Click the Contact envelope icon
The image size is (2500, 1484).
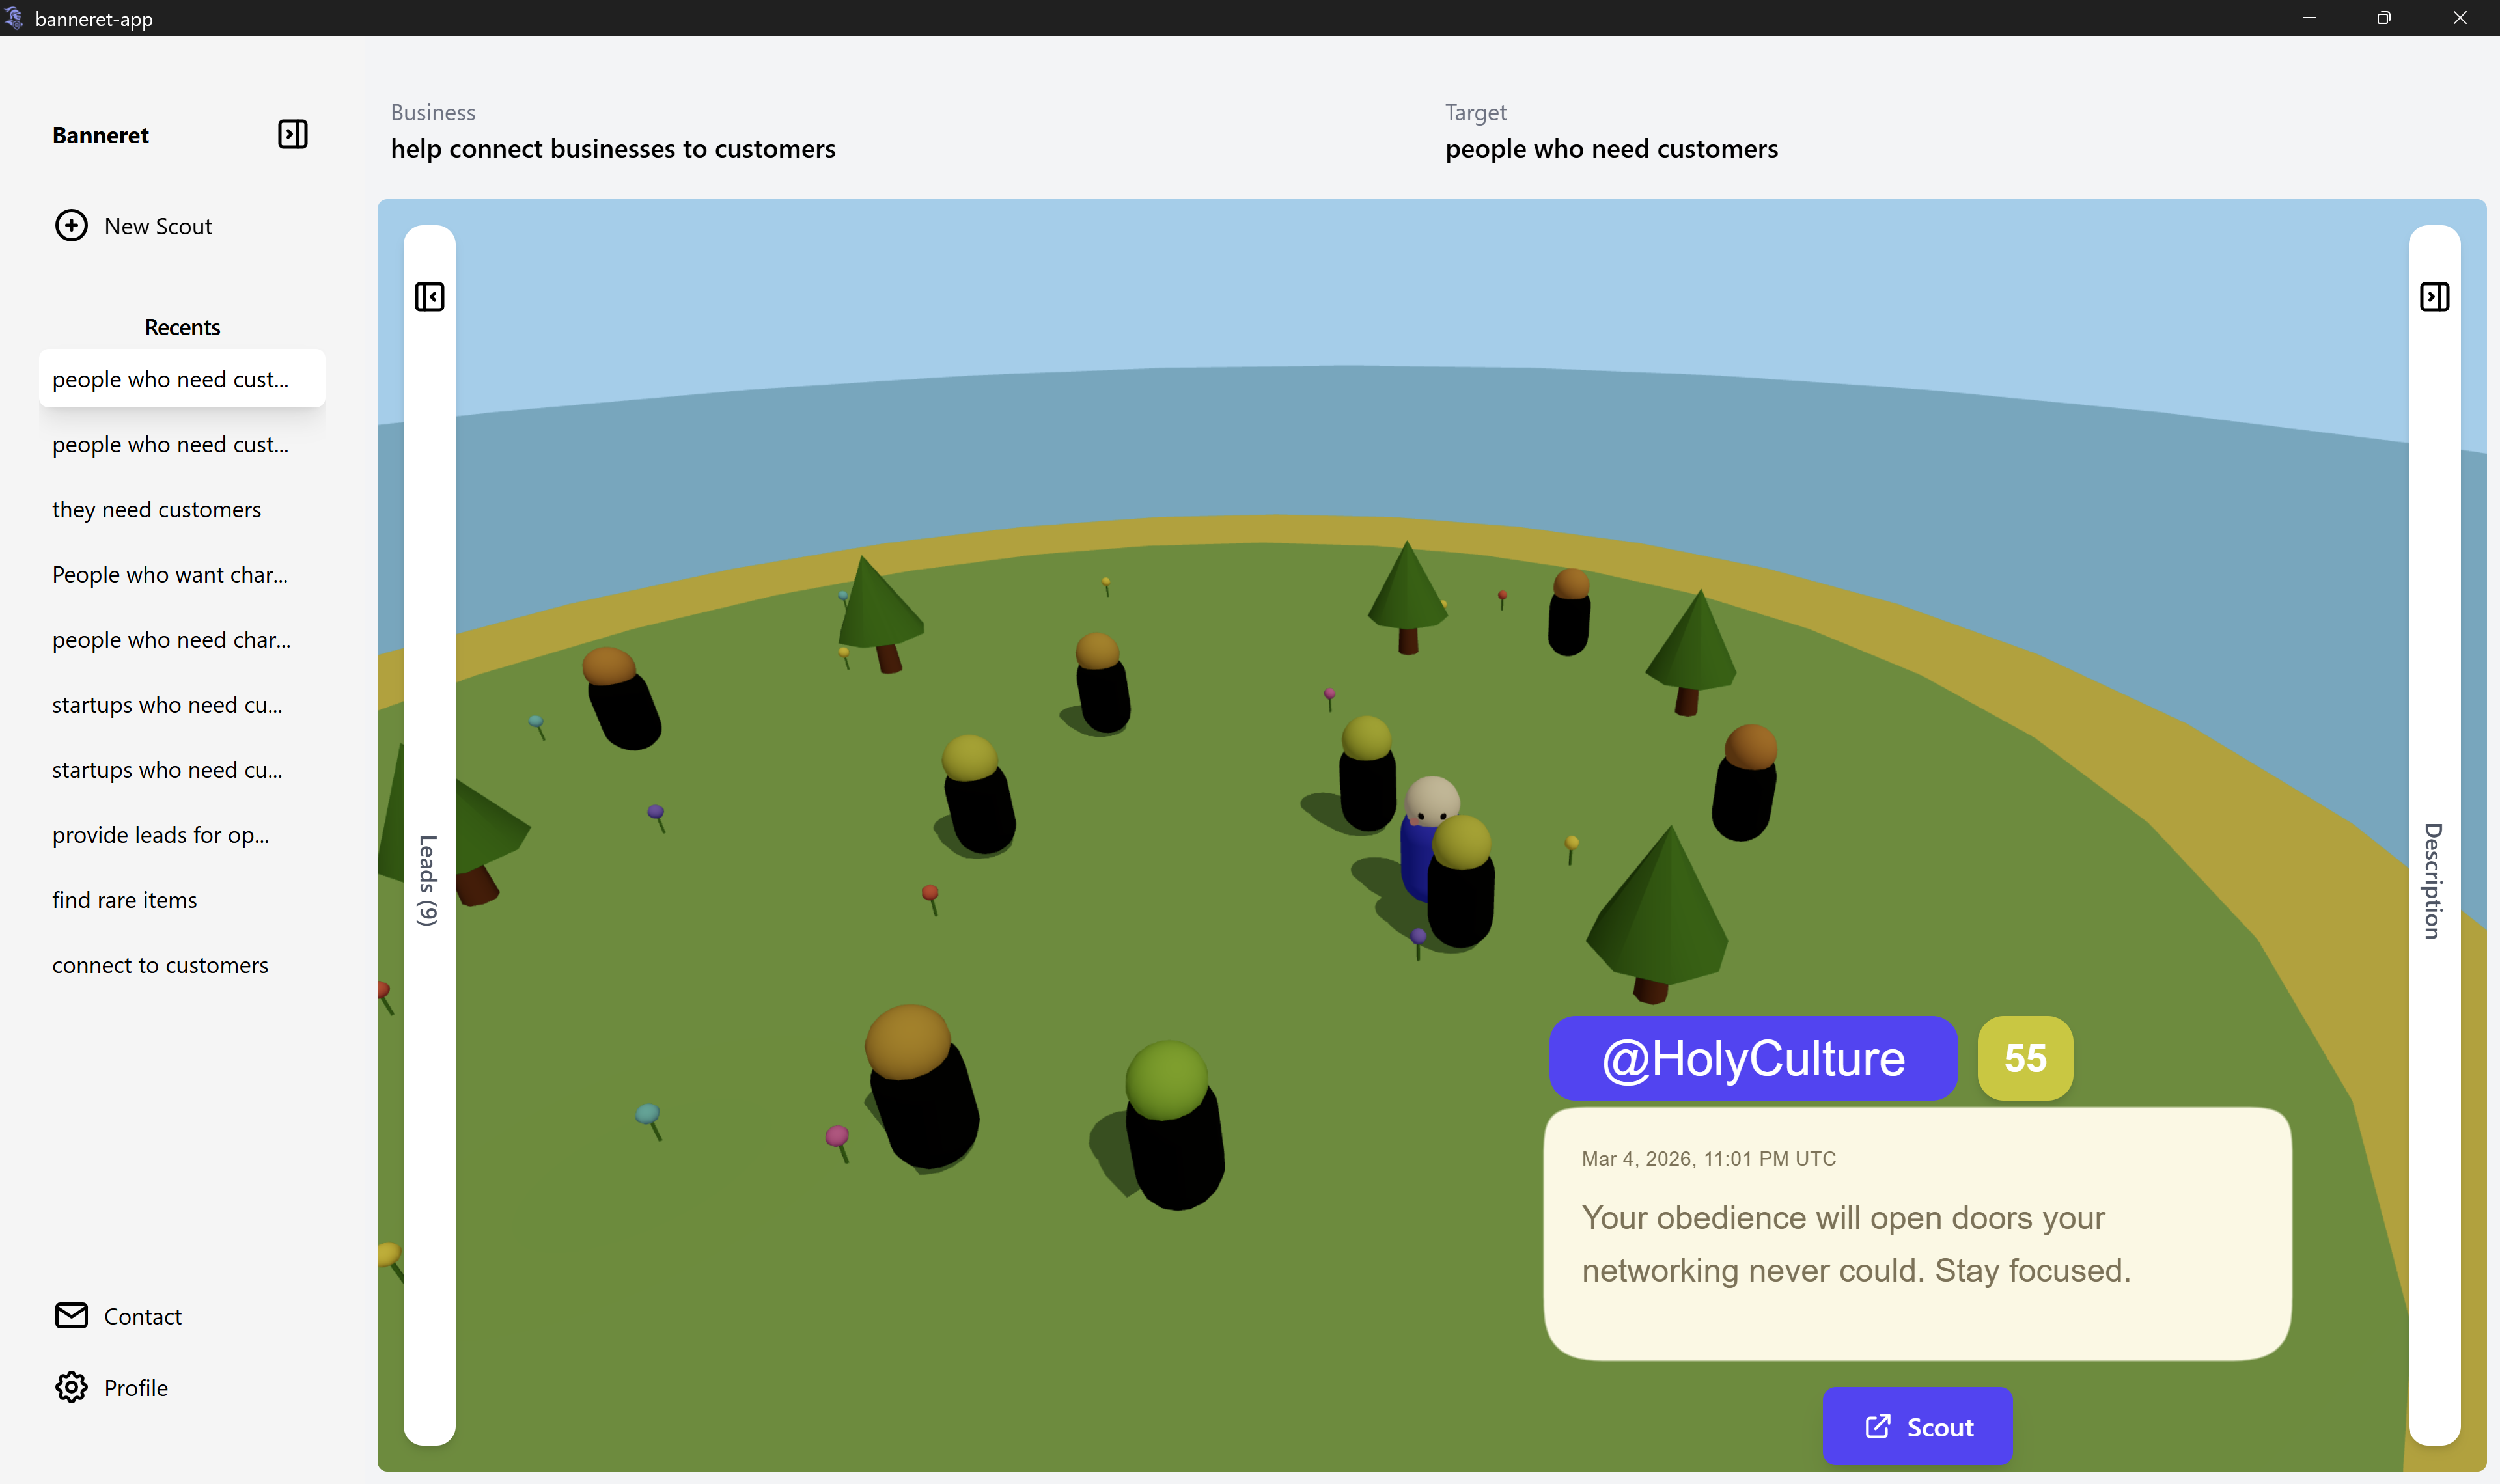pos(71,1316)
